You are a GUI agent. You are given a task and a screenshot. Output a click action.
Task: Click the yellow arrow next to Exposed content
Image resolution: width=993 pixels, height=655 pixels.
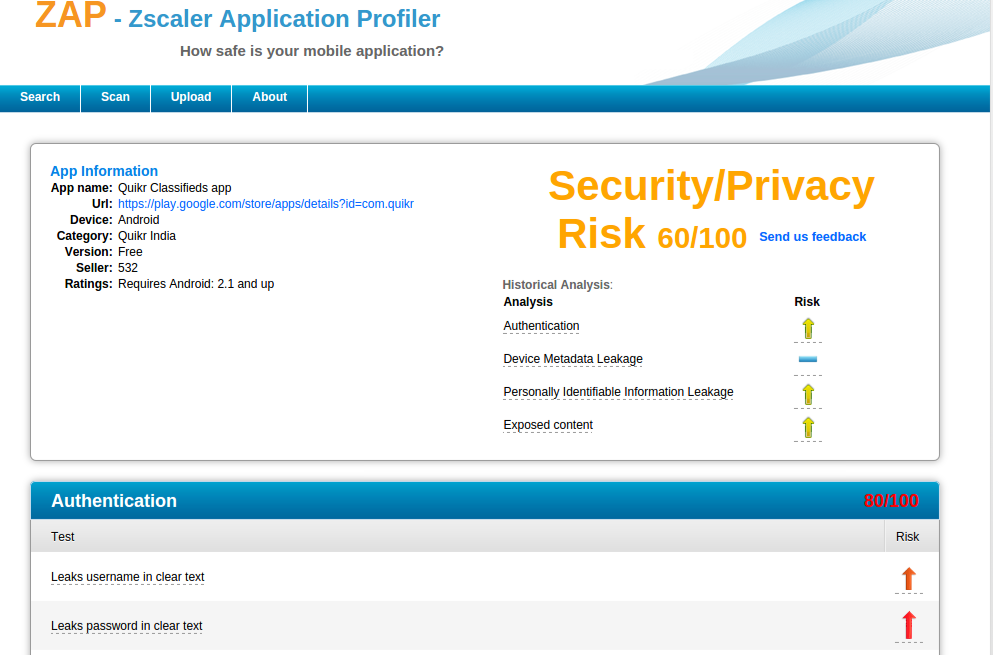point(808,428)
